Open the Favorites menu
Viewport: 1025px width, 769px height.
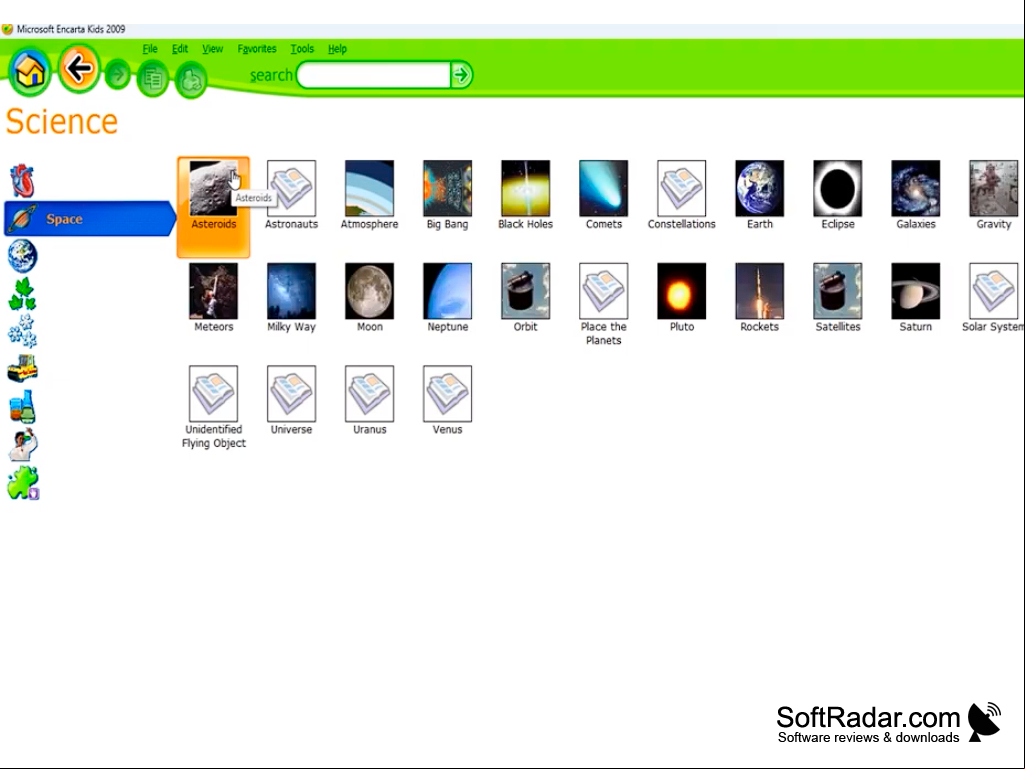257,48
